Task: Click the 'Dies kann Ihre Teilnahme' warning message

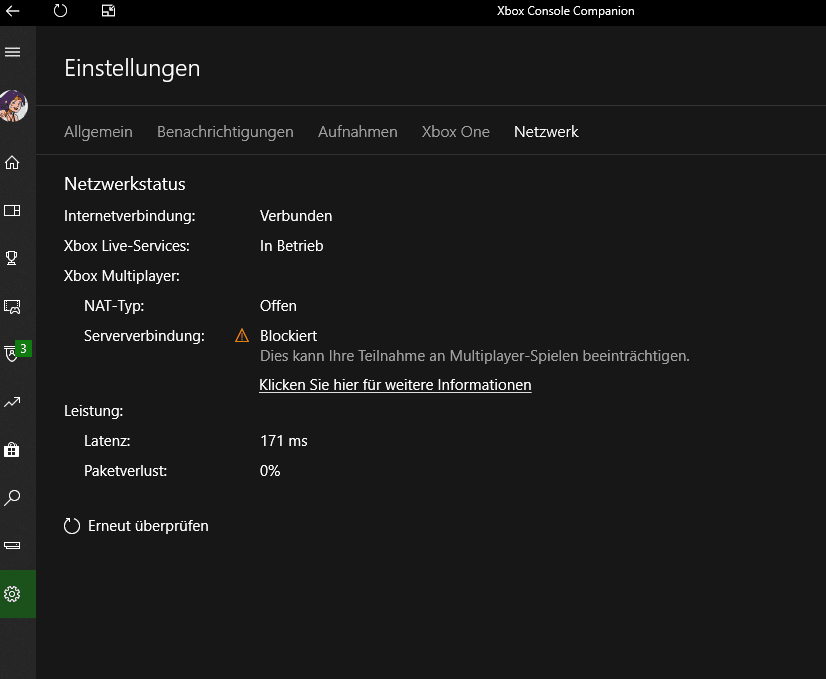Action: [475, 356]
